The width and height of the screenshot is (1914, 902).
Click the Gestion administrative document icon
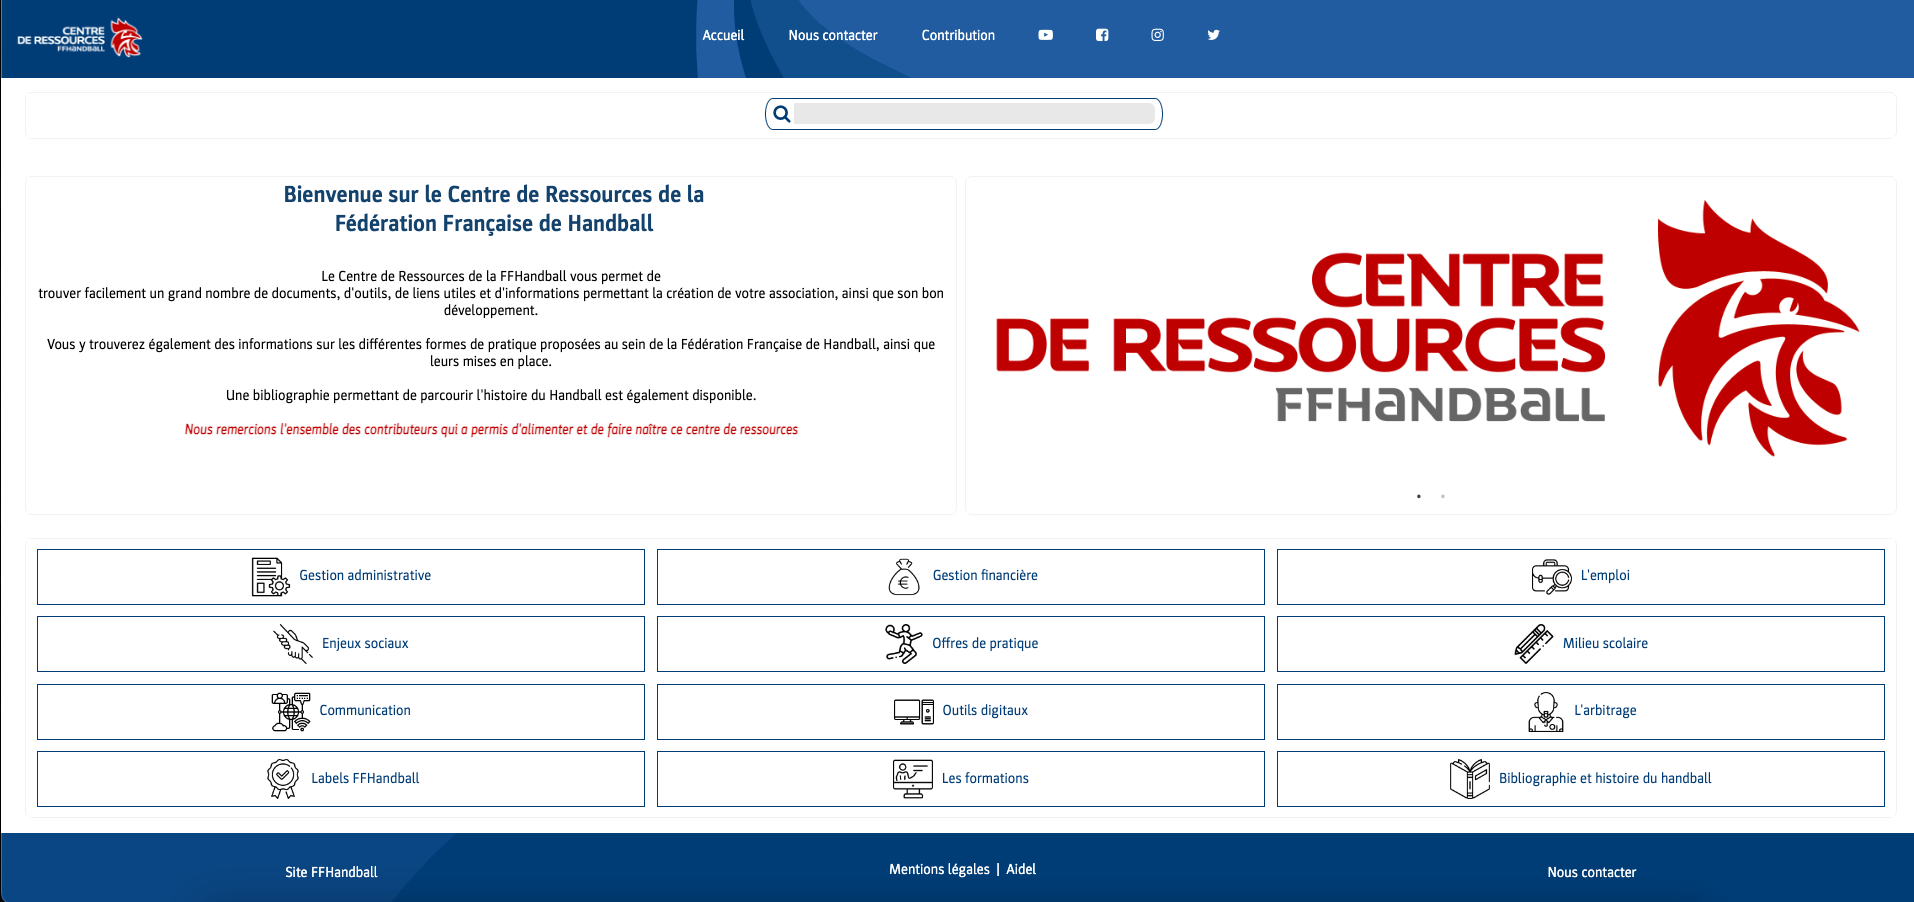point(270,577)
